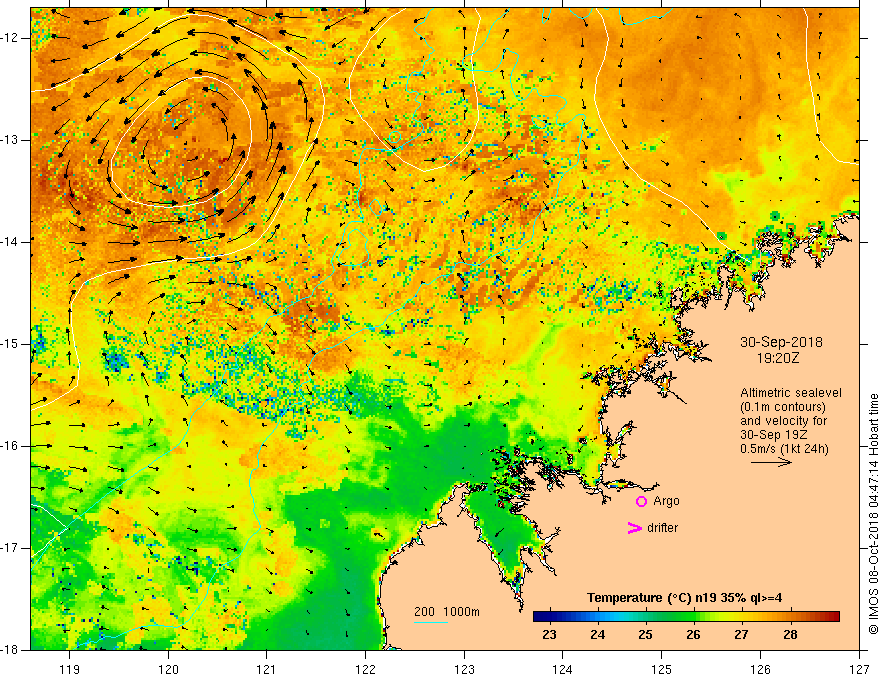The height and width of the screenshot is (680, 880).
Task: Click the latitude axis label -17
Action: coord(11,548)
